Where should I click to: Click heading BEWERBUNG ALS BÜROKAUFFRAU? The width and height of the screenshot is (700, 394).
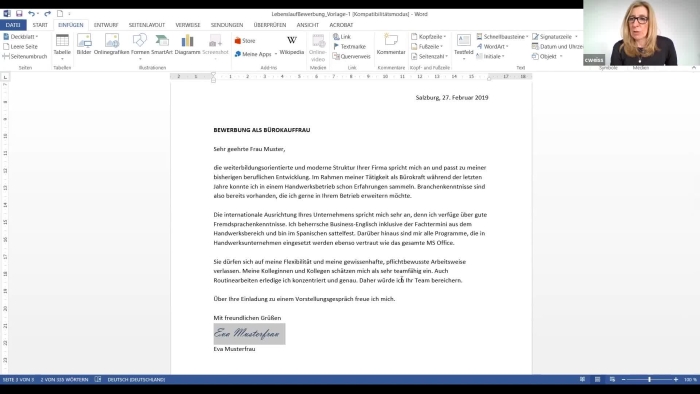click(262, 130)
